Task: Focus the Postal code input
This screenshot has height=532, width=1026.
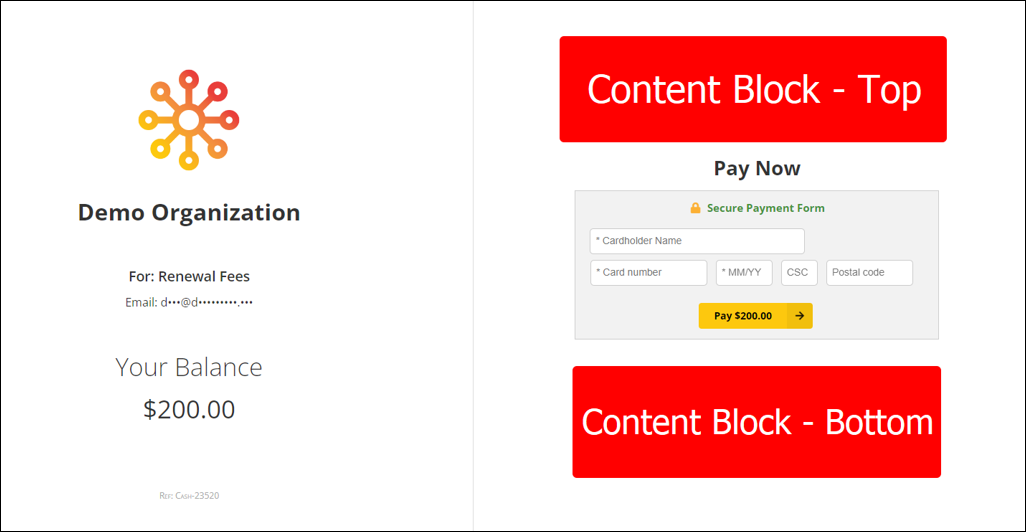Action: pos(869,273)
